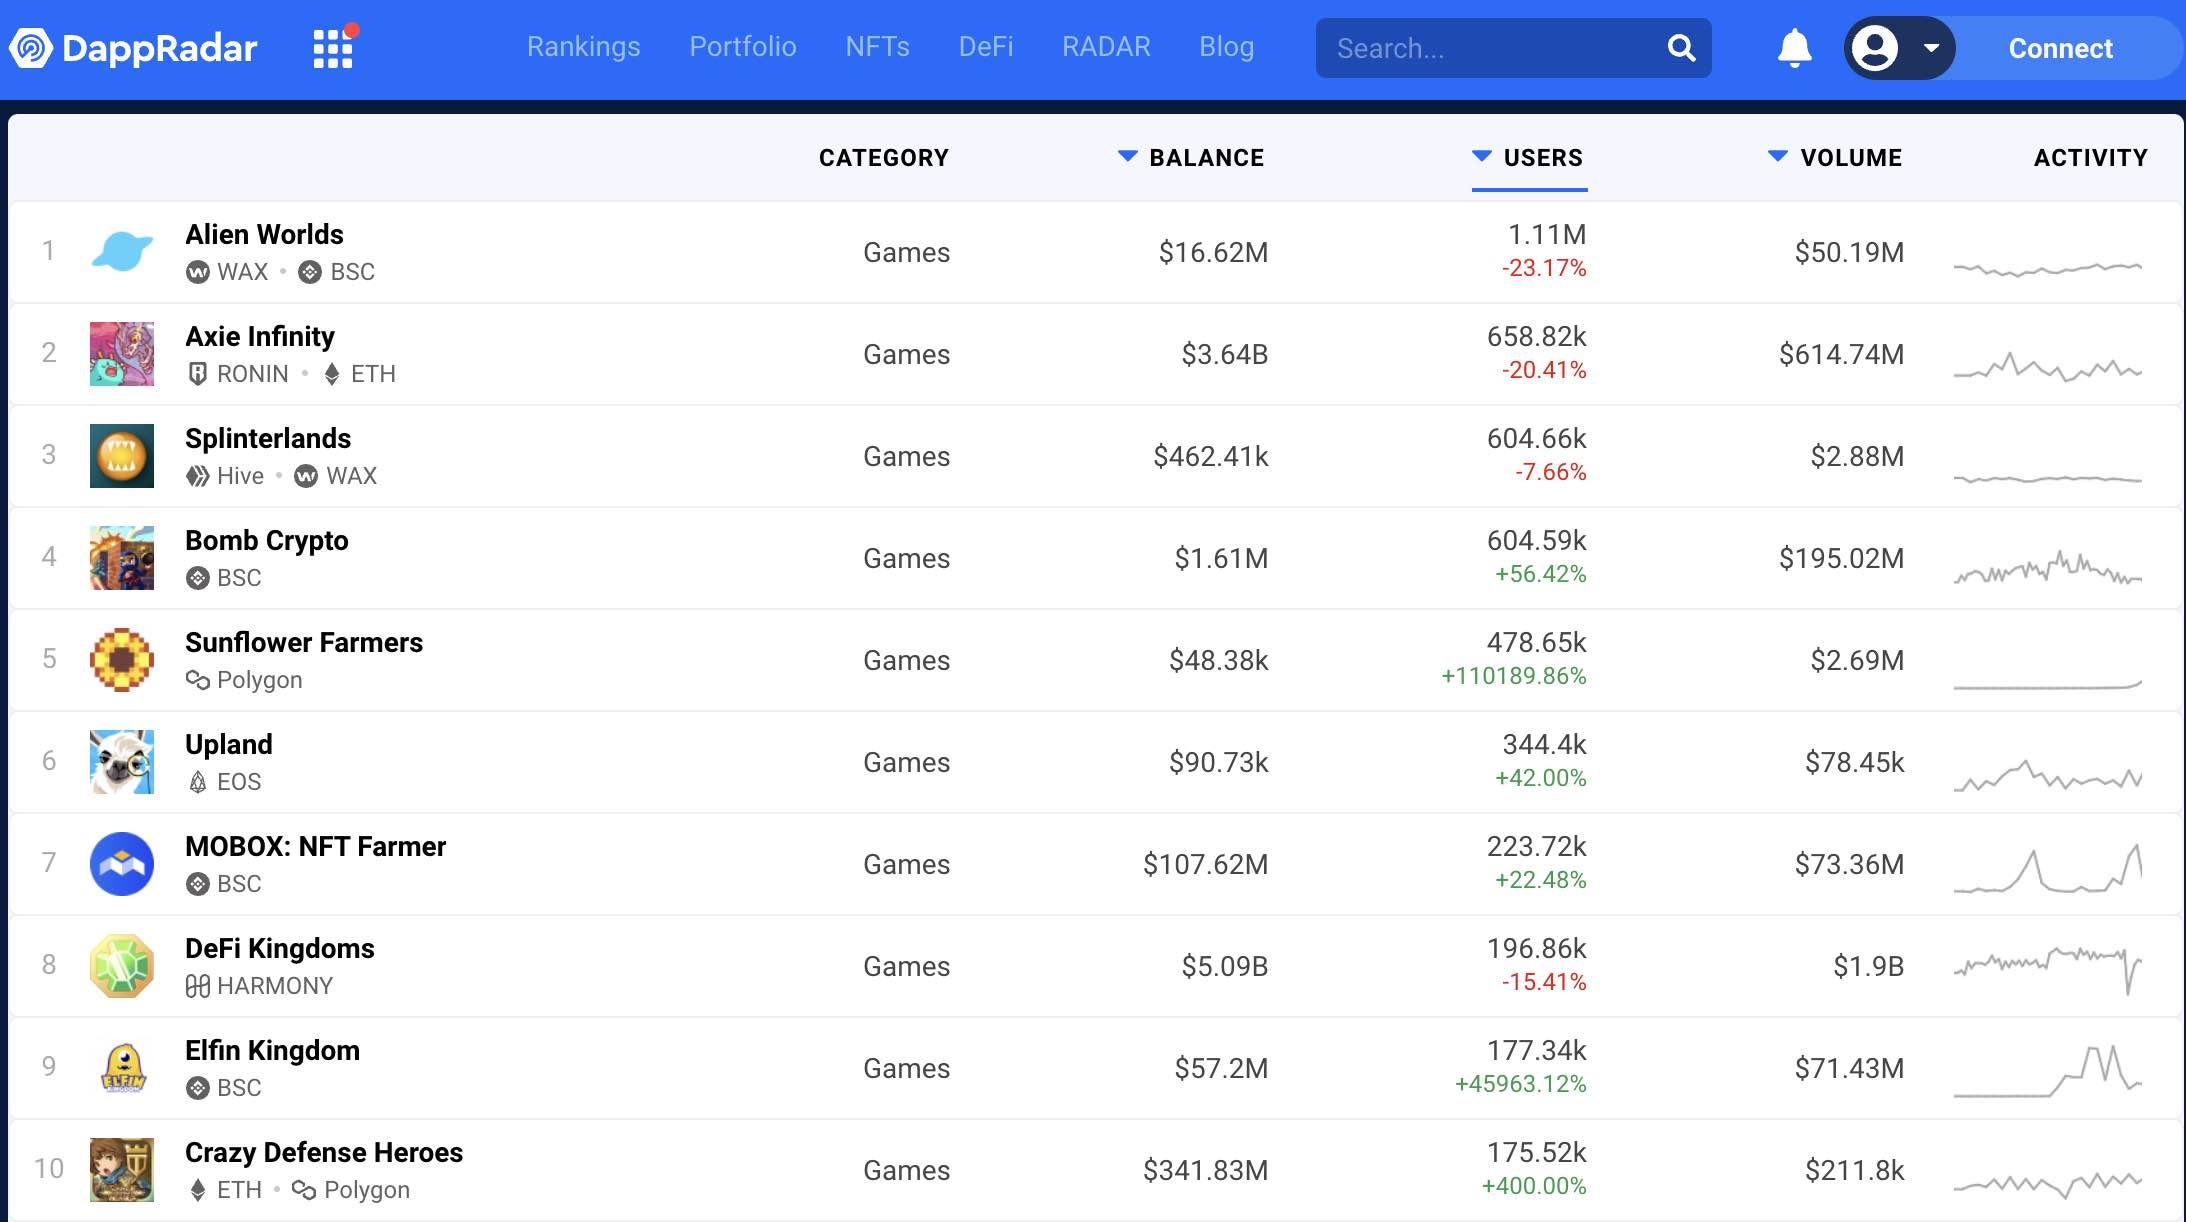Click the Axie Infinity activity sparkline
Viewport: 2186px width, 1222px height.
click(x=2048, y=366)
